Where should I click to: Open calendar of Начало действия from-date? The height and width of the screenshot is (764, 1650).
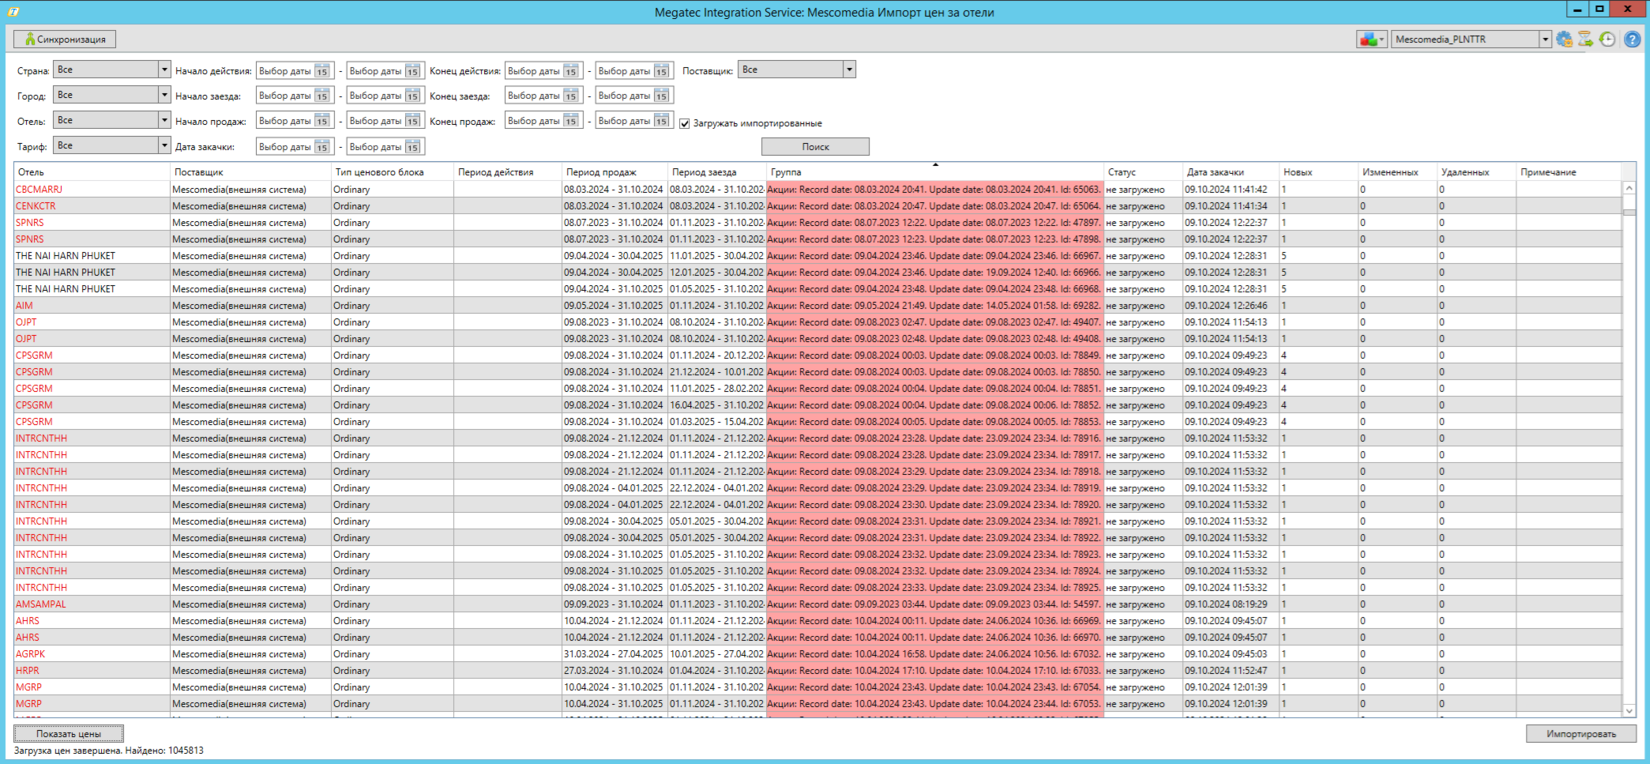point(322,71)
